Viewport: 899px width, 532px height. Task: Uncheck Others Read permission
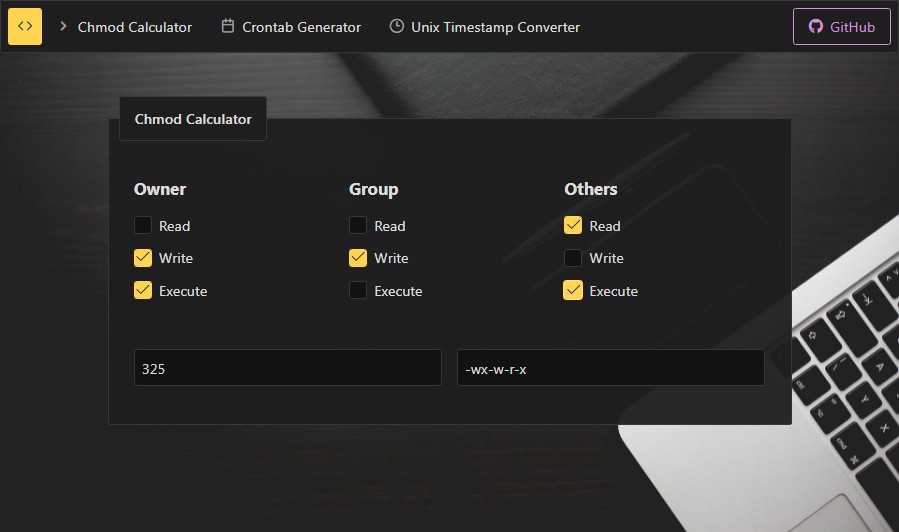pos(573,226)
